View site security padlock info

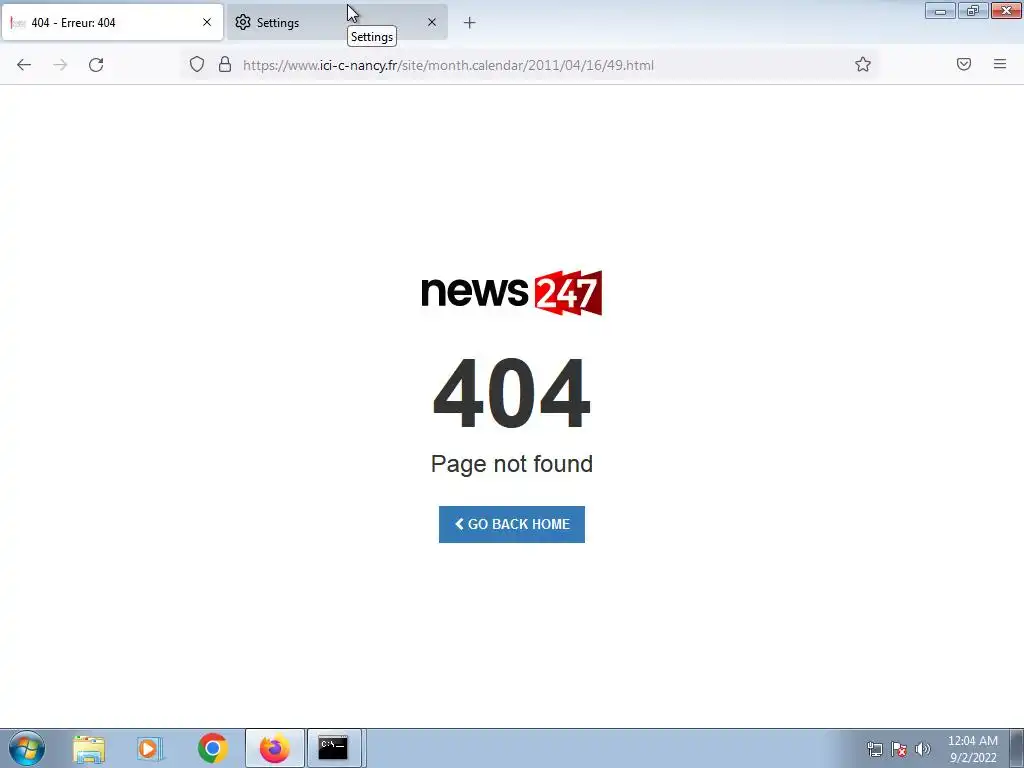(225, 64)
